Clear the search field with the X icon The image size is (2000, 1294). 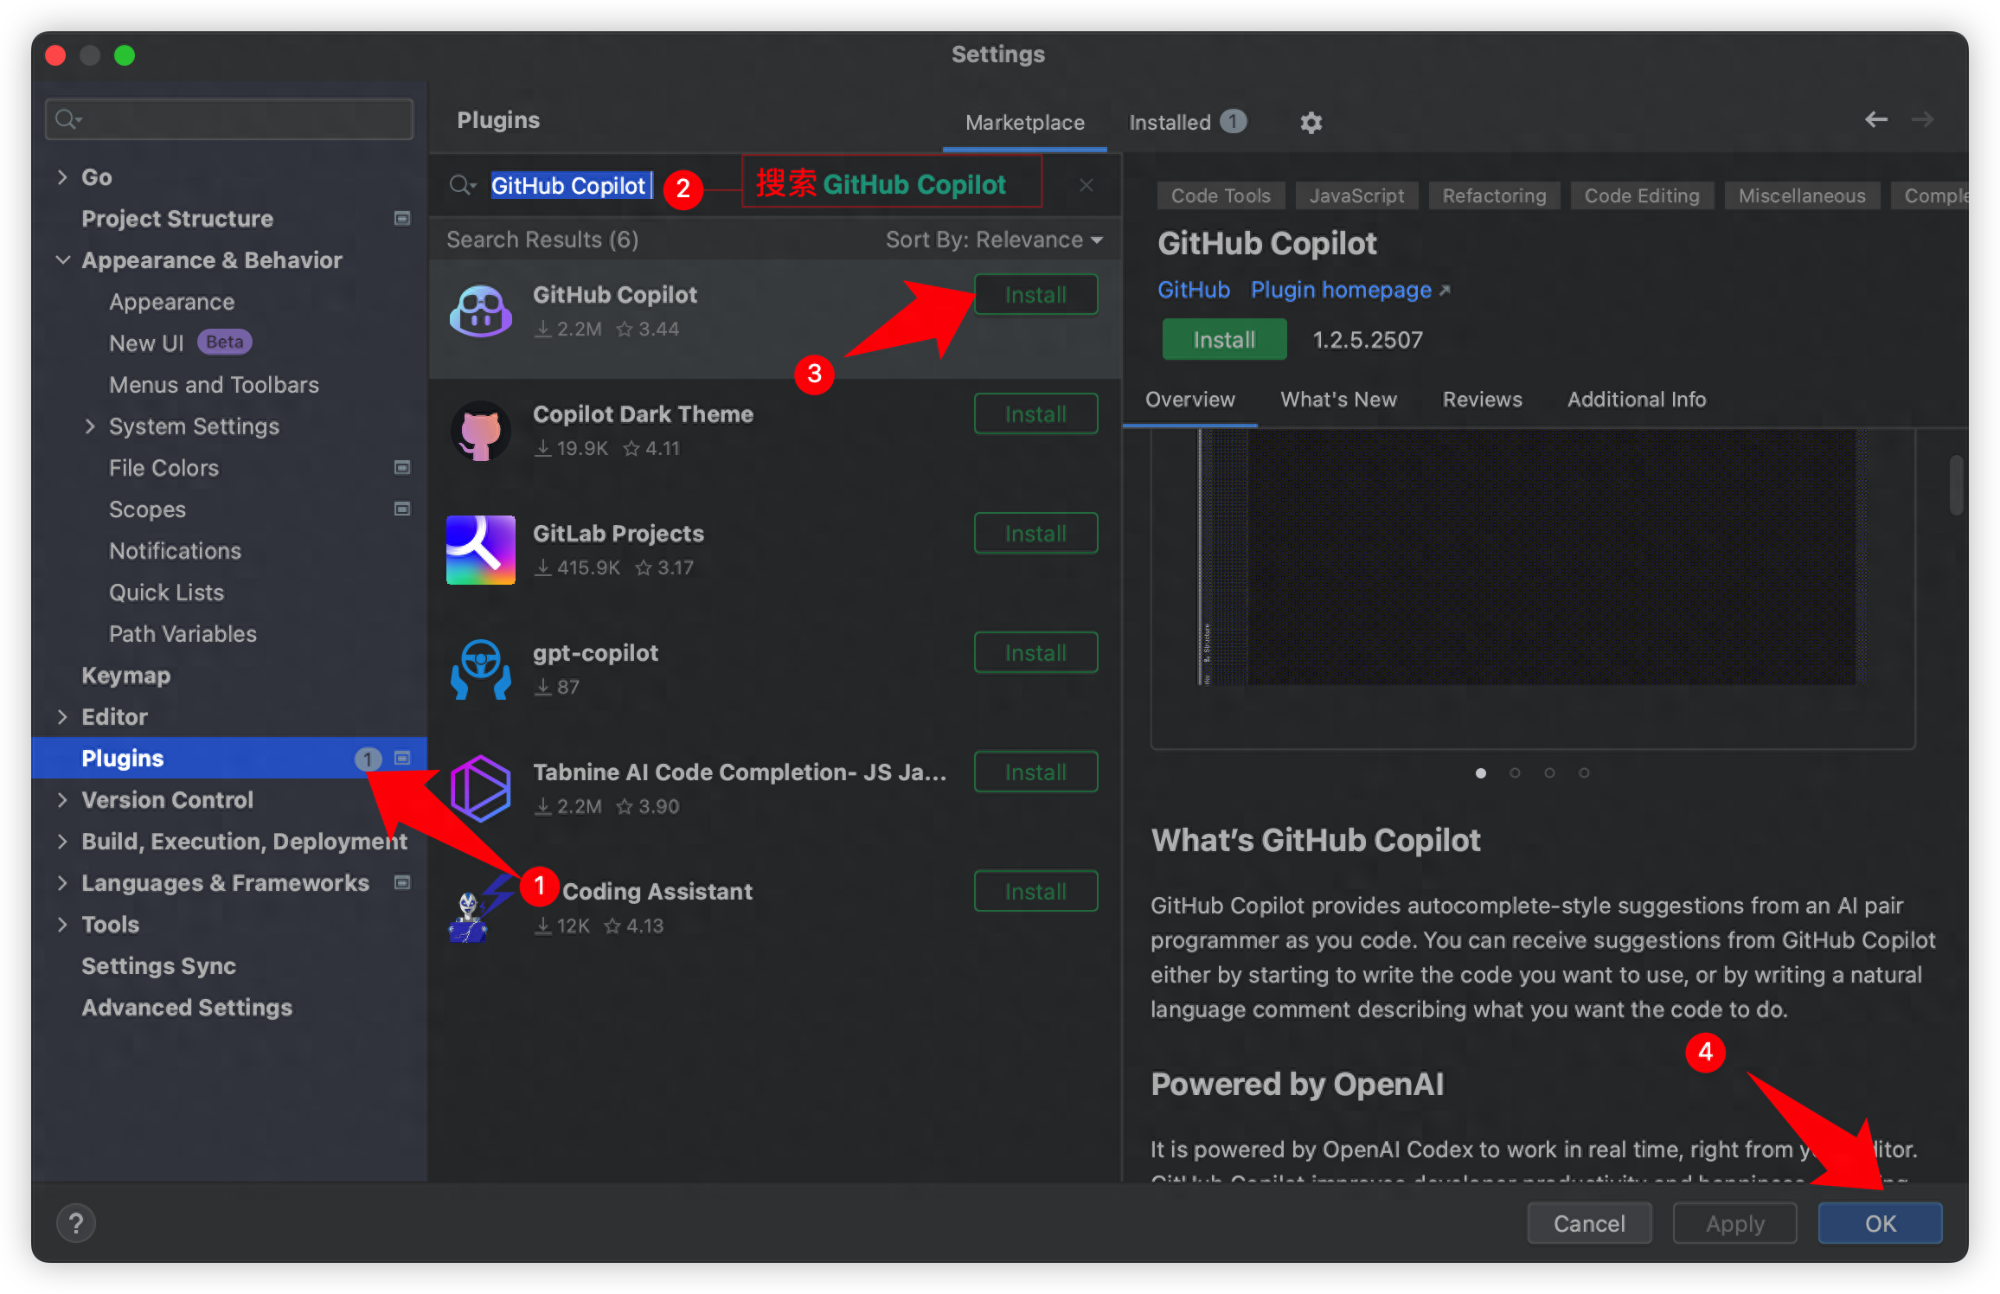1086,184
